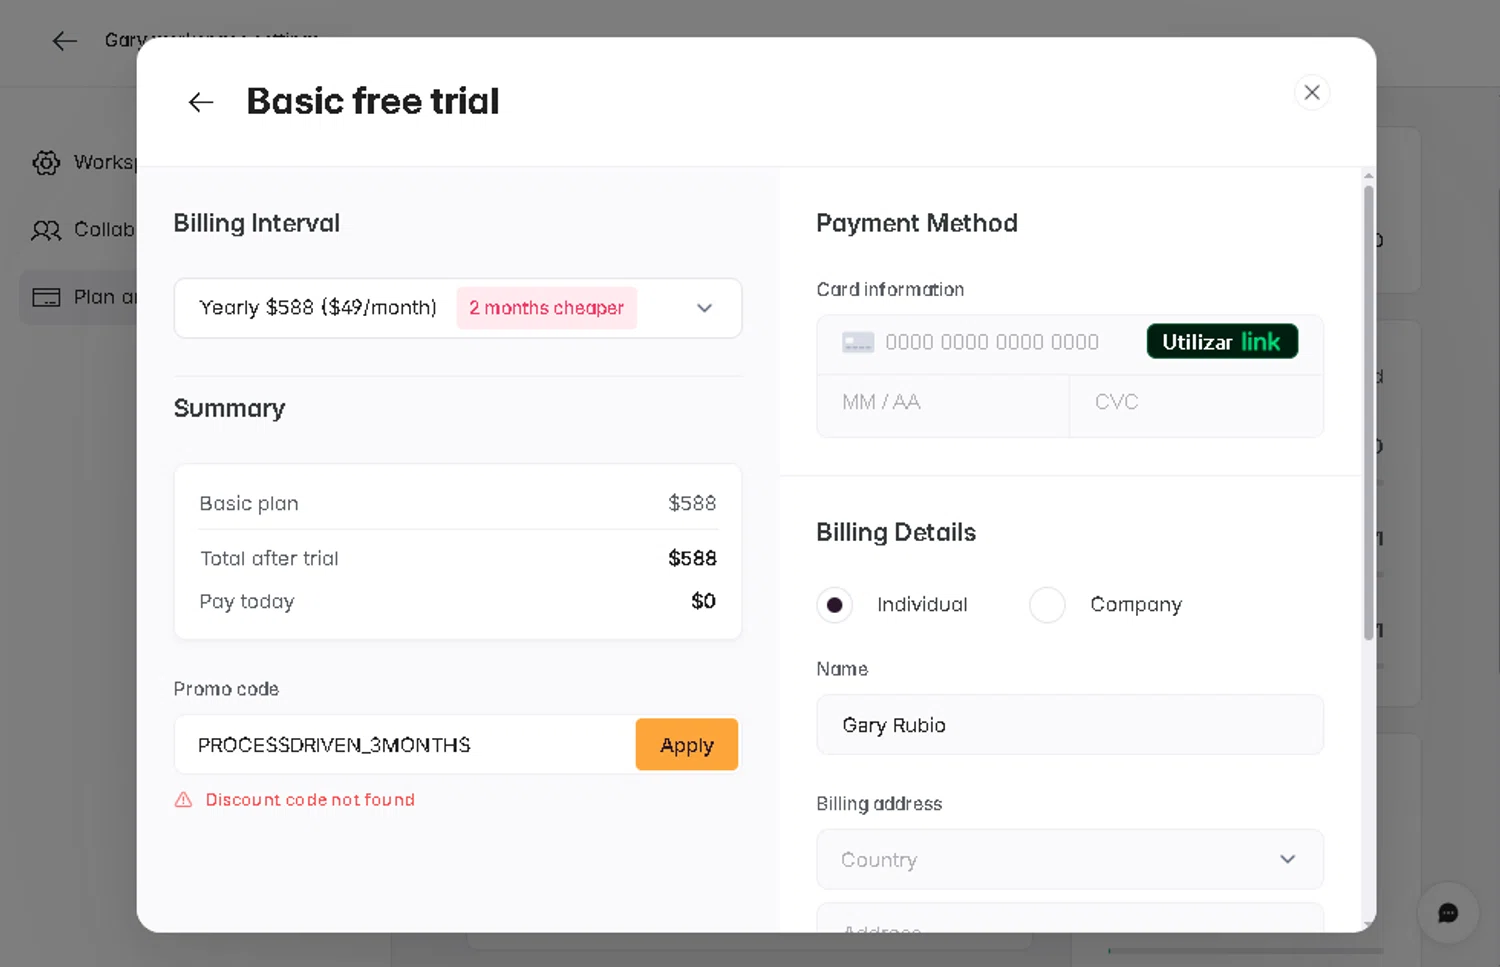Click the 'Total after trial' label
1500x967 pixels.
(269, 559)
